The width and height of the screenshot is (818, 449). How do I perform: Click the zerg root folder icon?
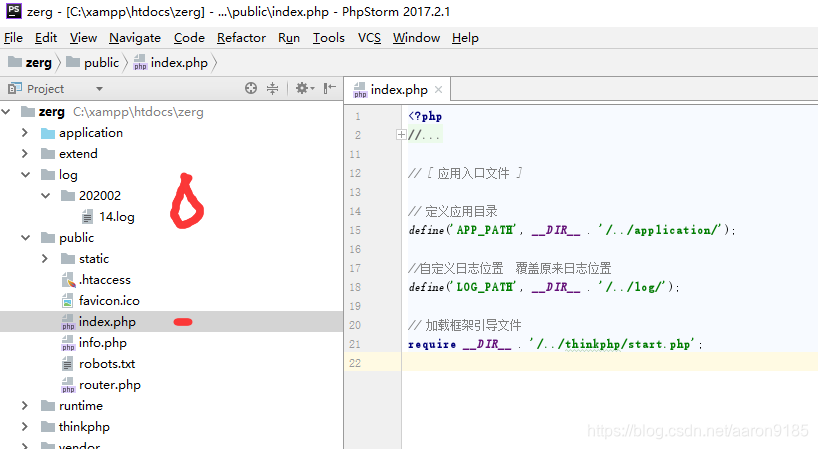[28, 112]
